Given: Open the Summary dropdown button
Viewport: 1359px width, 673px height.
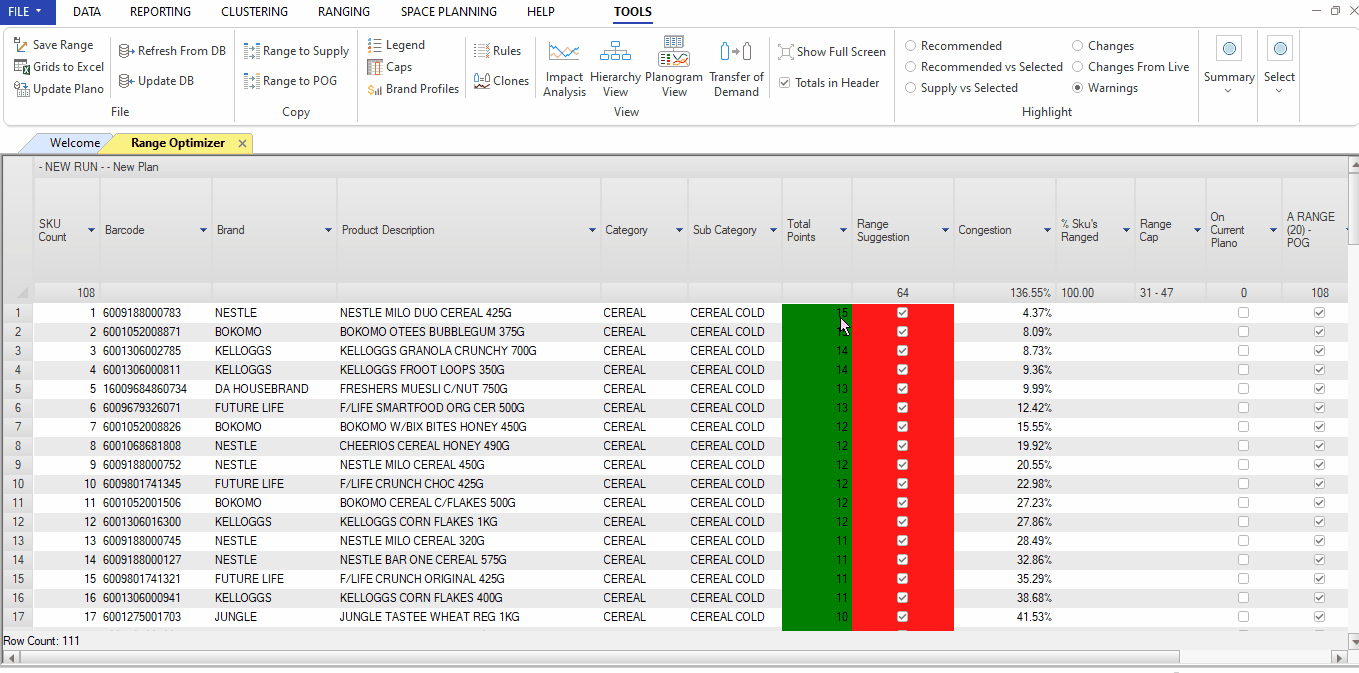Looking at the screenshot, I should 1229,66.
